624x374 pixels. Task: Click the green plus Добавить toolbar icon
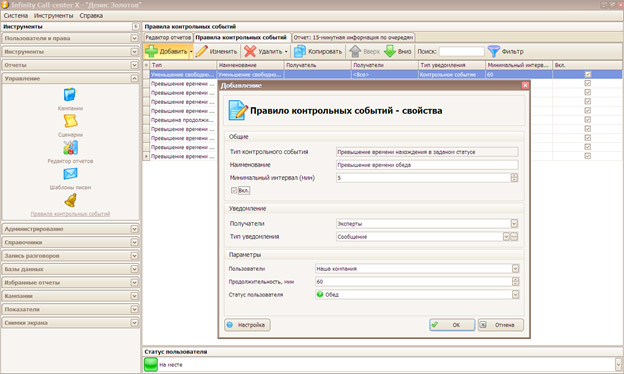coord(151,51)
